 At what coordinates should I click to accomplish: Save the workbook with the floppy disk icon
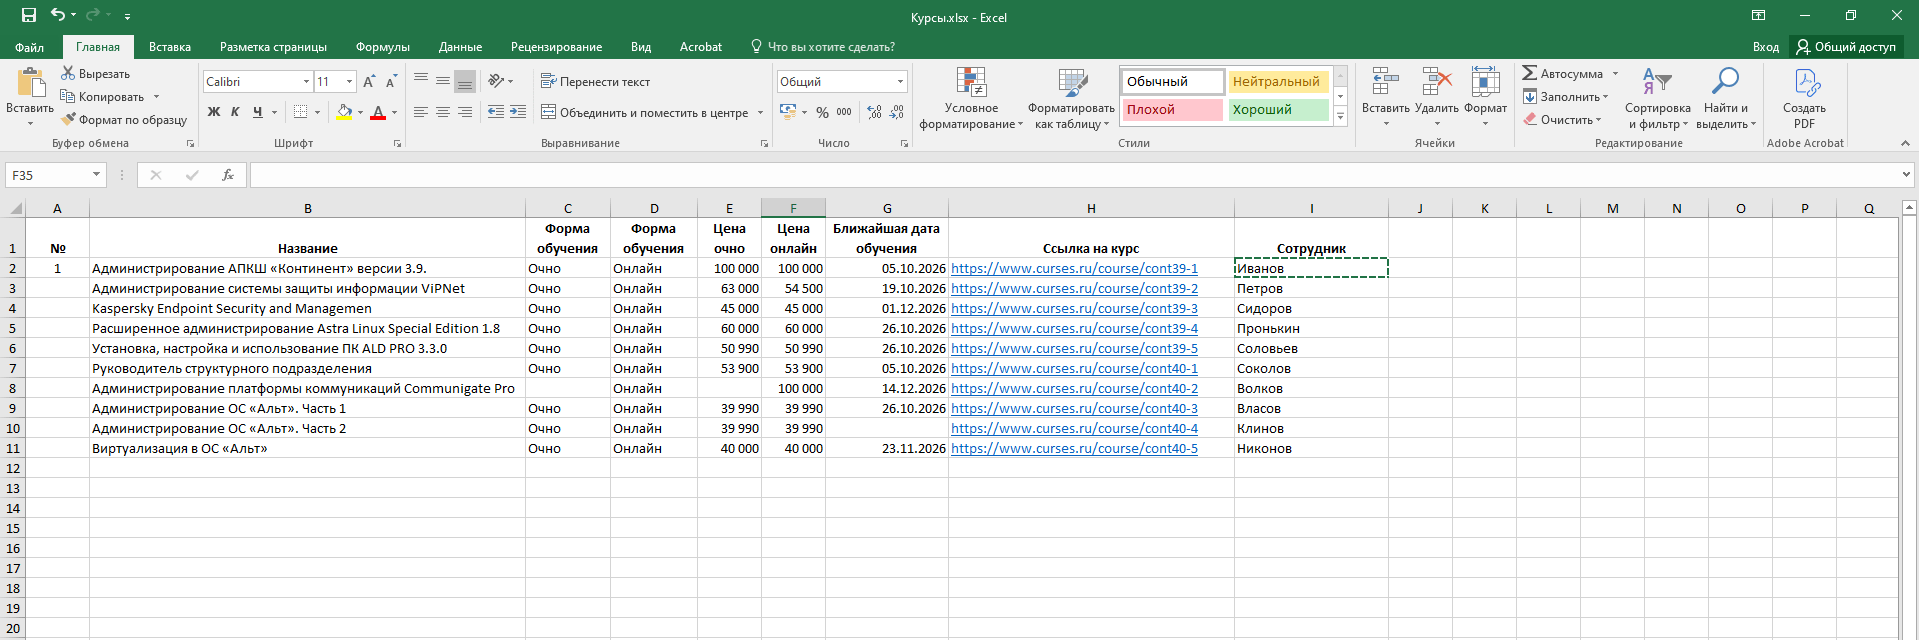point(28,15)
